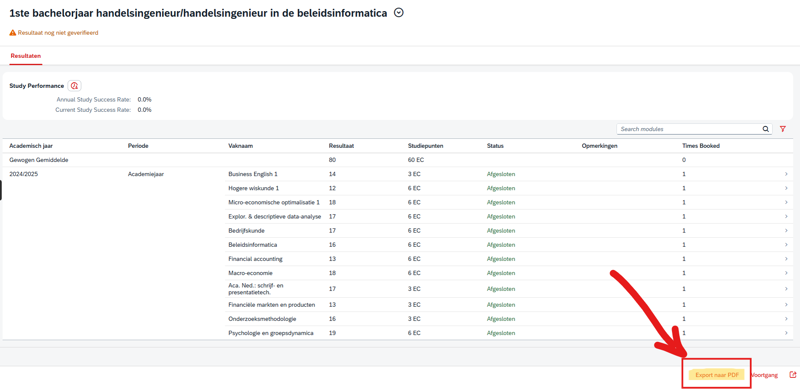Screen dimensions: 800x389
Task: Click Export naar PDF button
Action: pyautogui.click(x=717, y=375)
